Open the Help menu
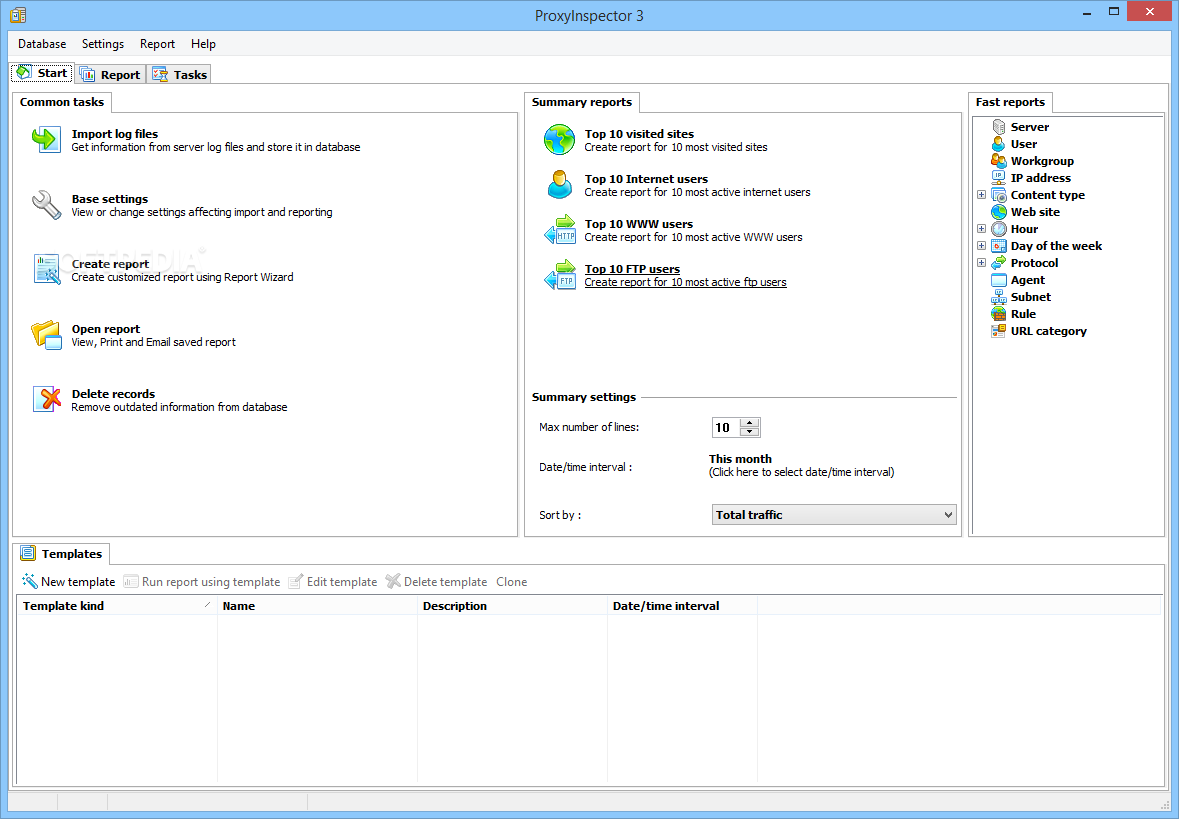This screenshot has height=819, width=1179. (203, 44)
